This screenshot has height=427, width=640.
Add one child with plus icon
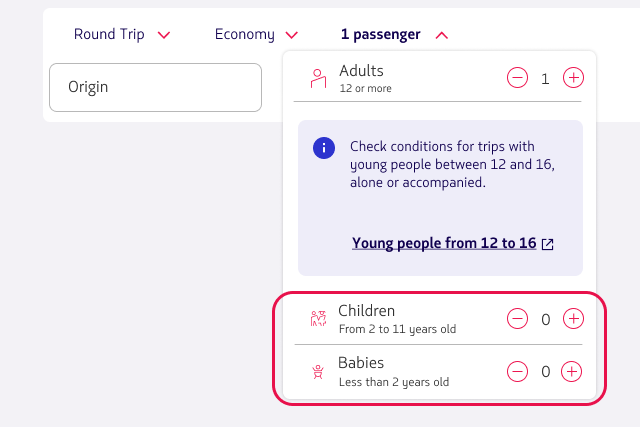point(573,318)
